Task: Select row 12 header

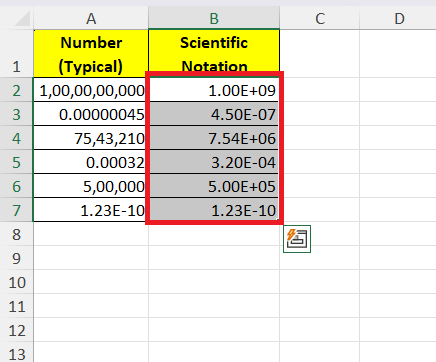Action: (x=17, y=330)
